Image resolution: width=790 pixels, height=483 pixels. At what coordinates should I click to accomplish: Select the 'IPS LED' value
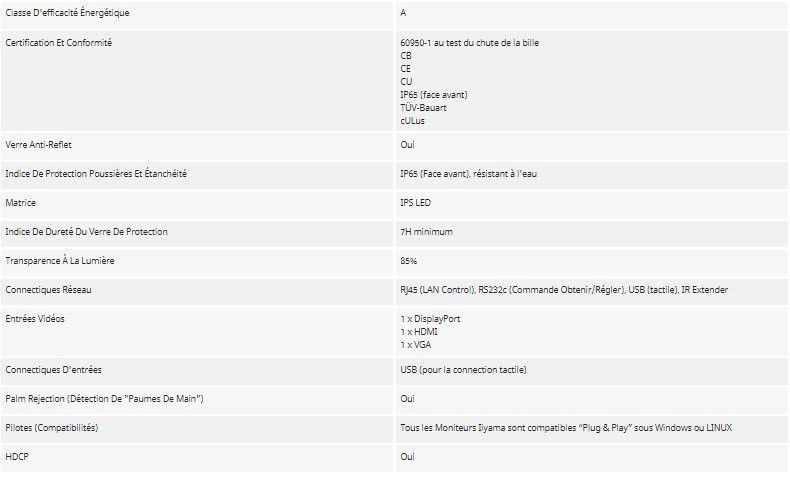click(x=418, y=203)
